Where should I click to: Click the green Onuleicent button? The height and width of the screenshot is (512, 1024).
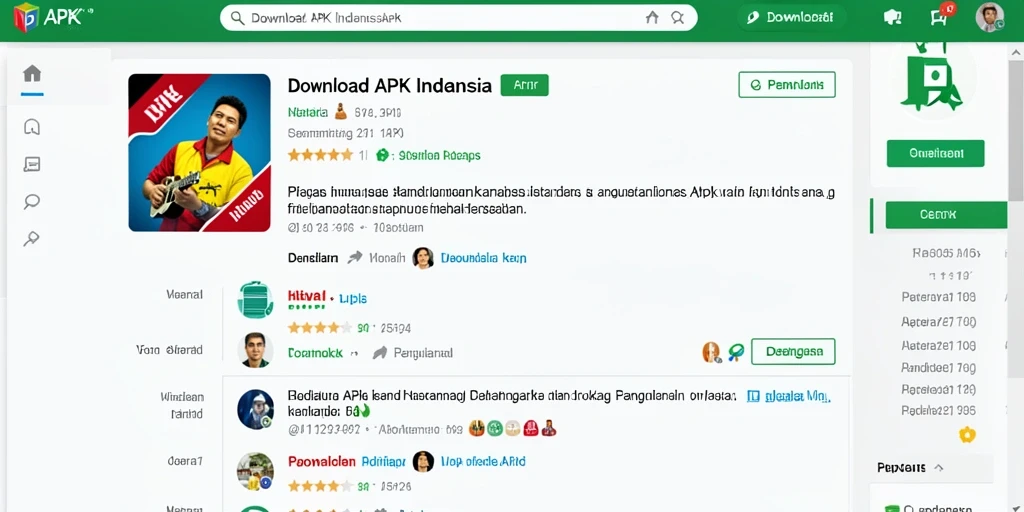pos(936,153)
